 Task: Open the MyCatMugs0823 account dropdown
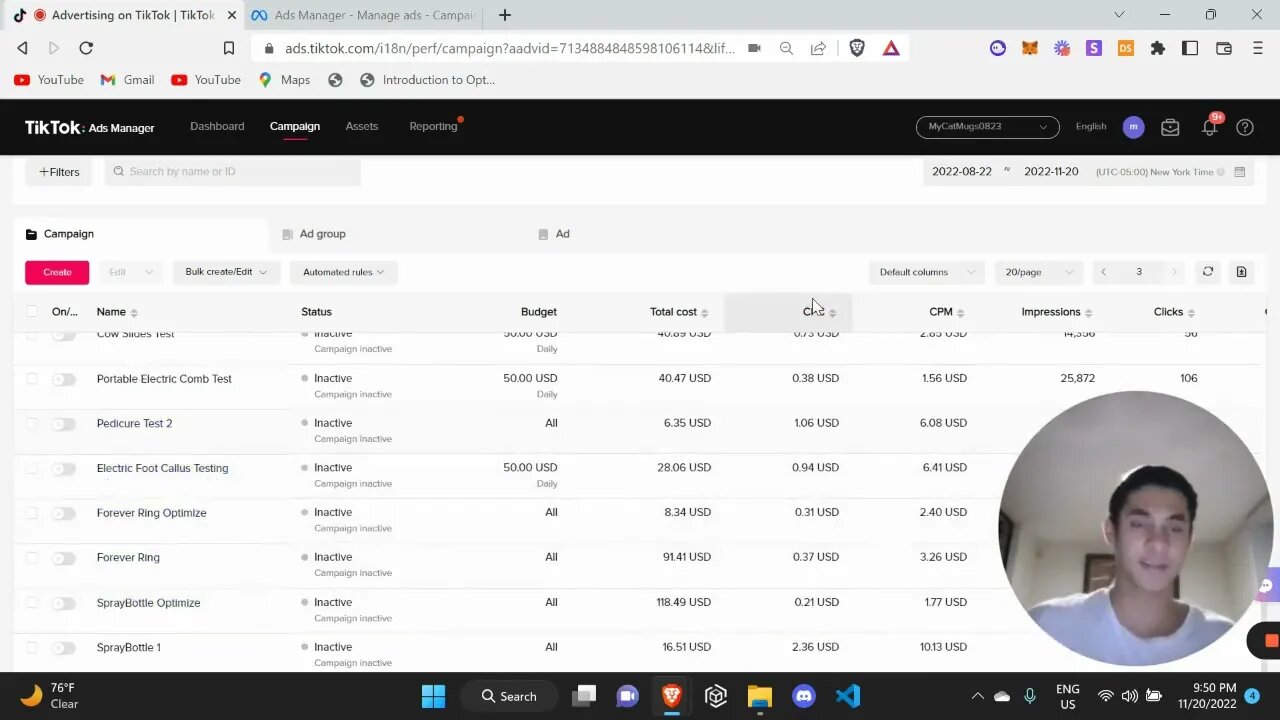click(987, 127)
